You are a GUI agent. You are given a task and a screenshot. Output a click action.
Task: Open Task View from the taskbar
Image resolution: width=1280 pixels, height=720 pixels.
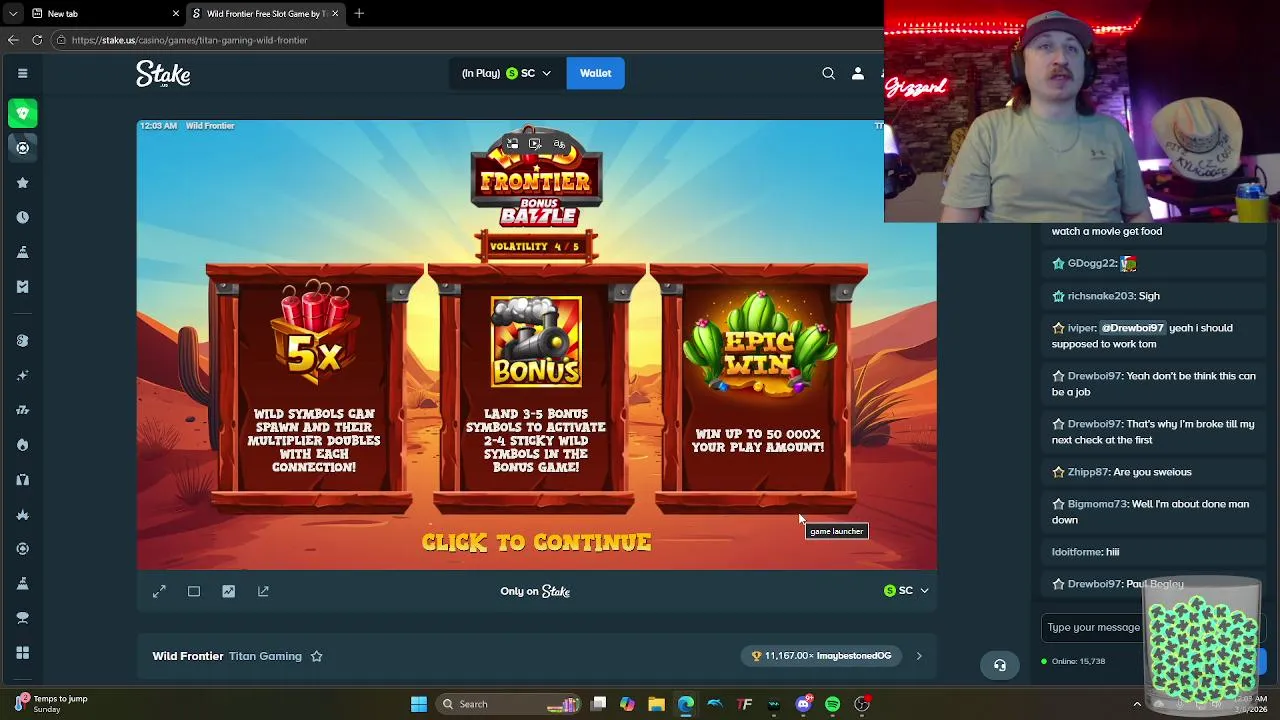click(x=598, y=704)
